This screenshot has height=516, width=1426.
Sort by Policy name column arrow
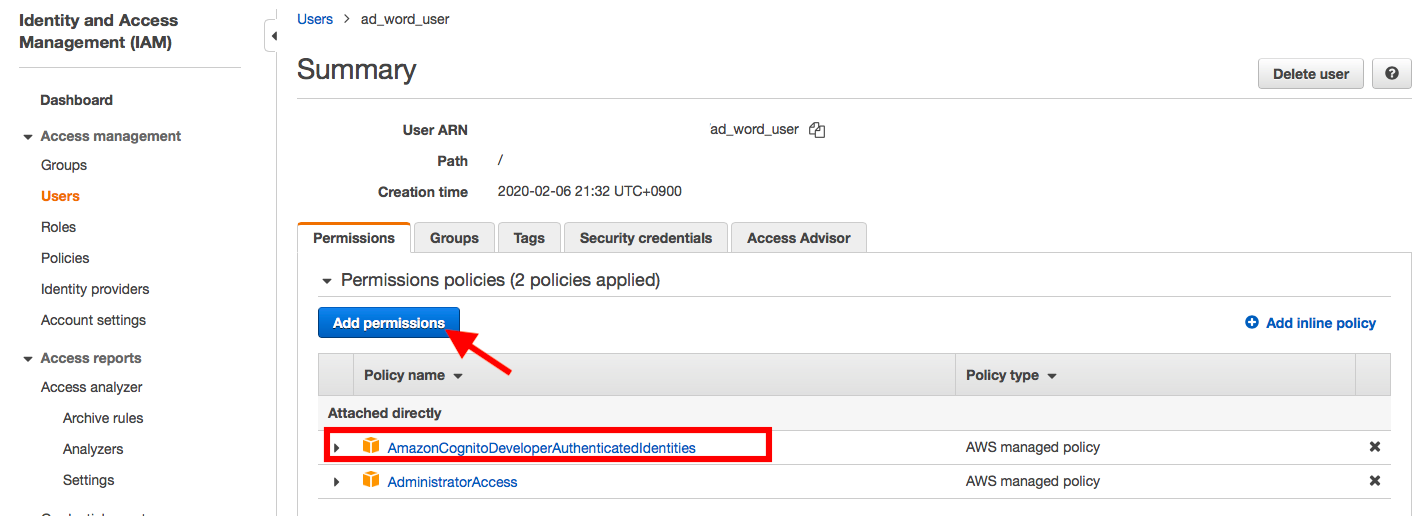coord(458,377)
